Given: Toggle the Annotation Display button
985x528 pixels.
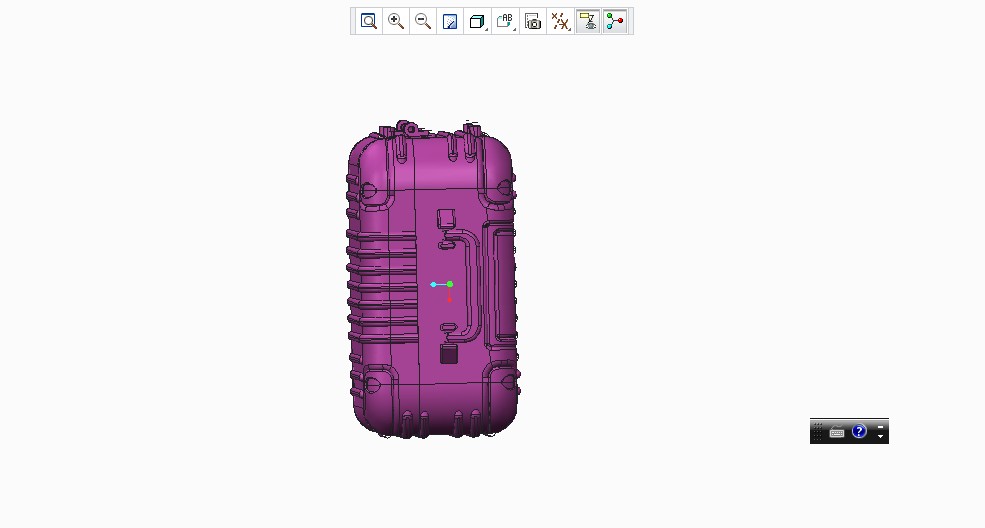Looking at the screenshot, I should click(588, 21).
